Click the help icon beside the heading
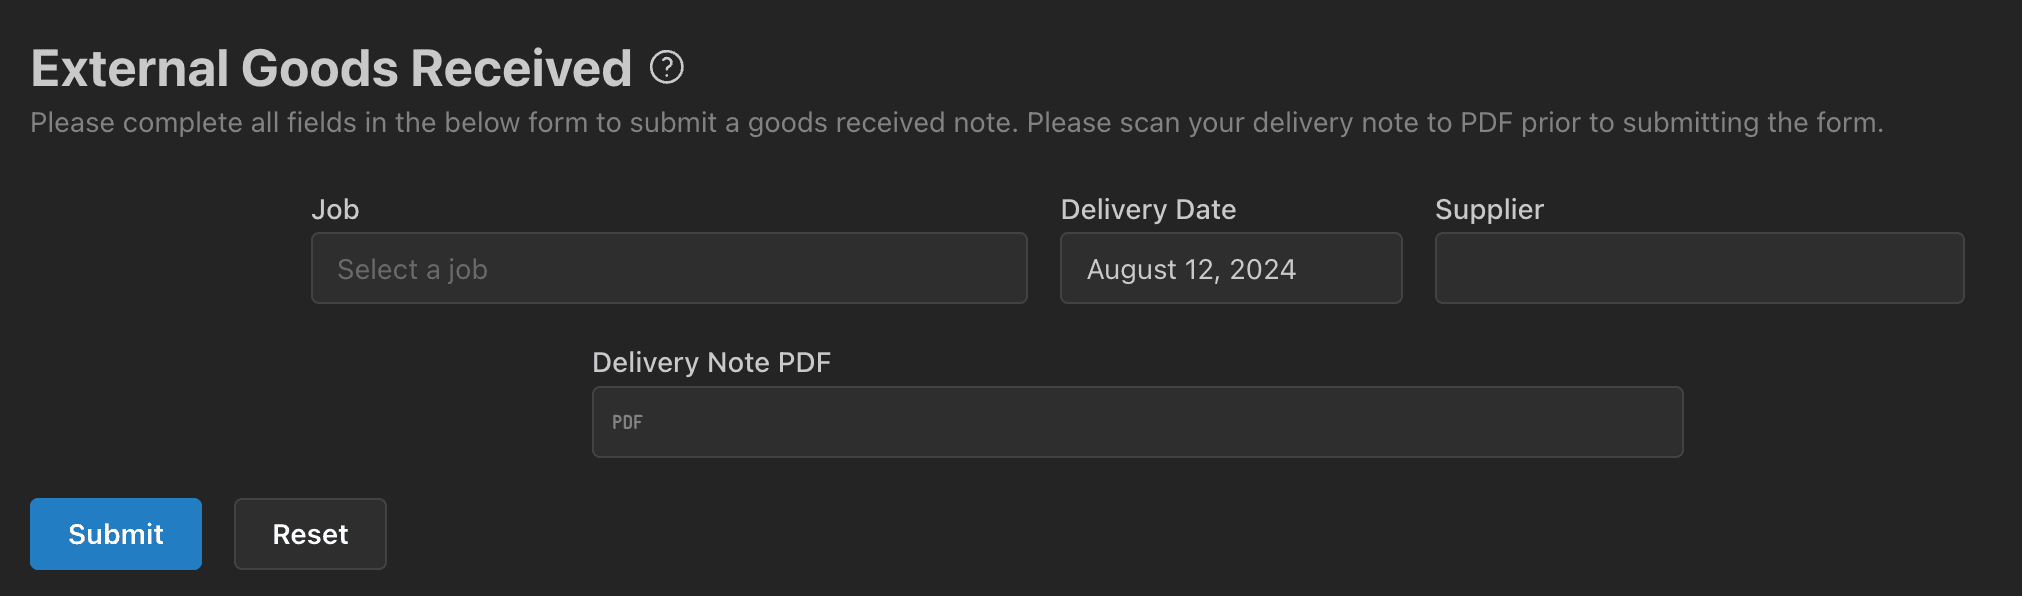This screenshot has height=596, width=2022. coord(667,68)
